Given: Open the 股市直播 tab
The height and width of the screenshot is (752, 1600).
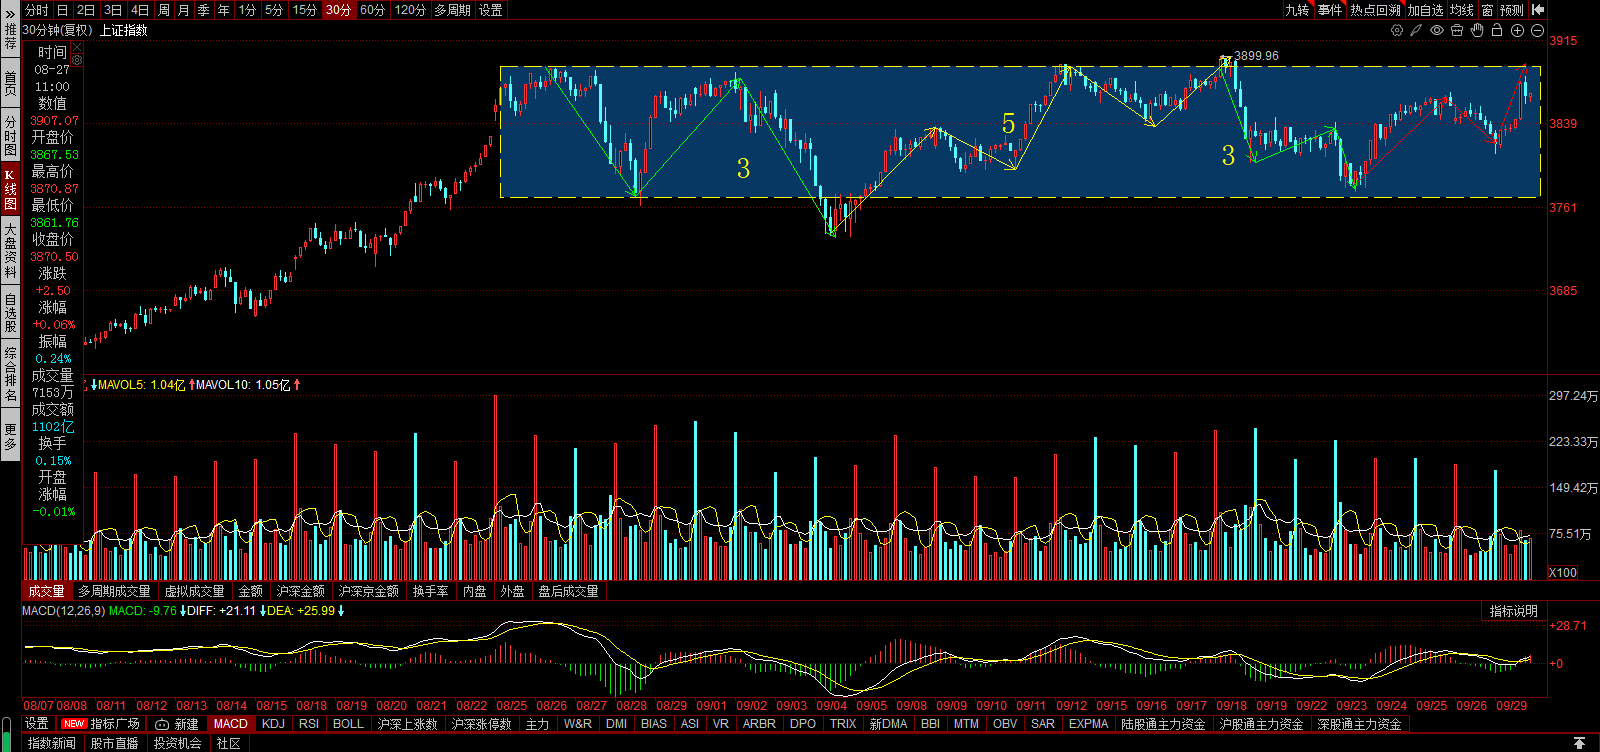Looking at the screenshot, I should tap(114, 743).
